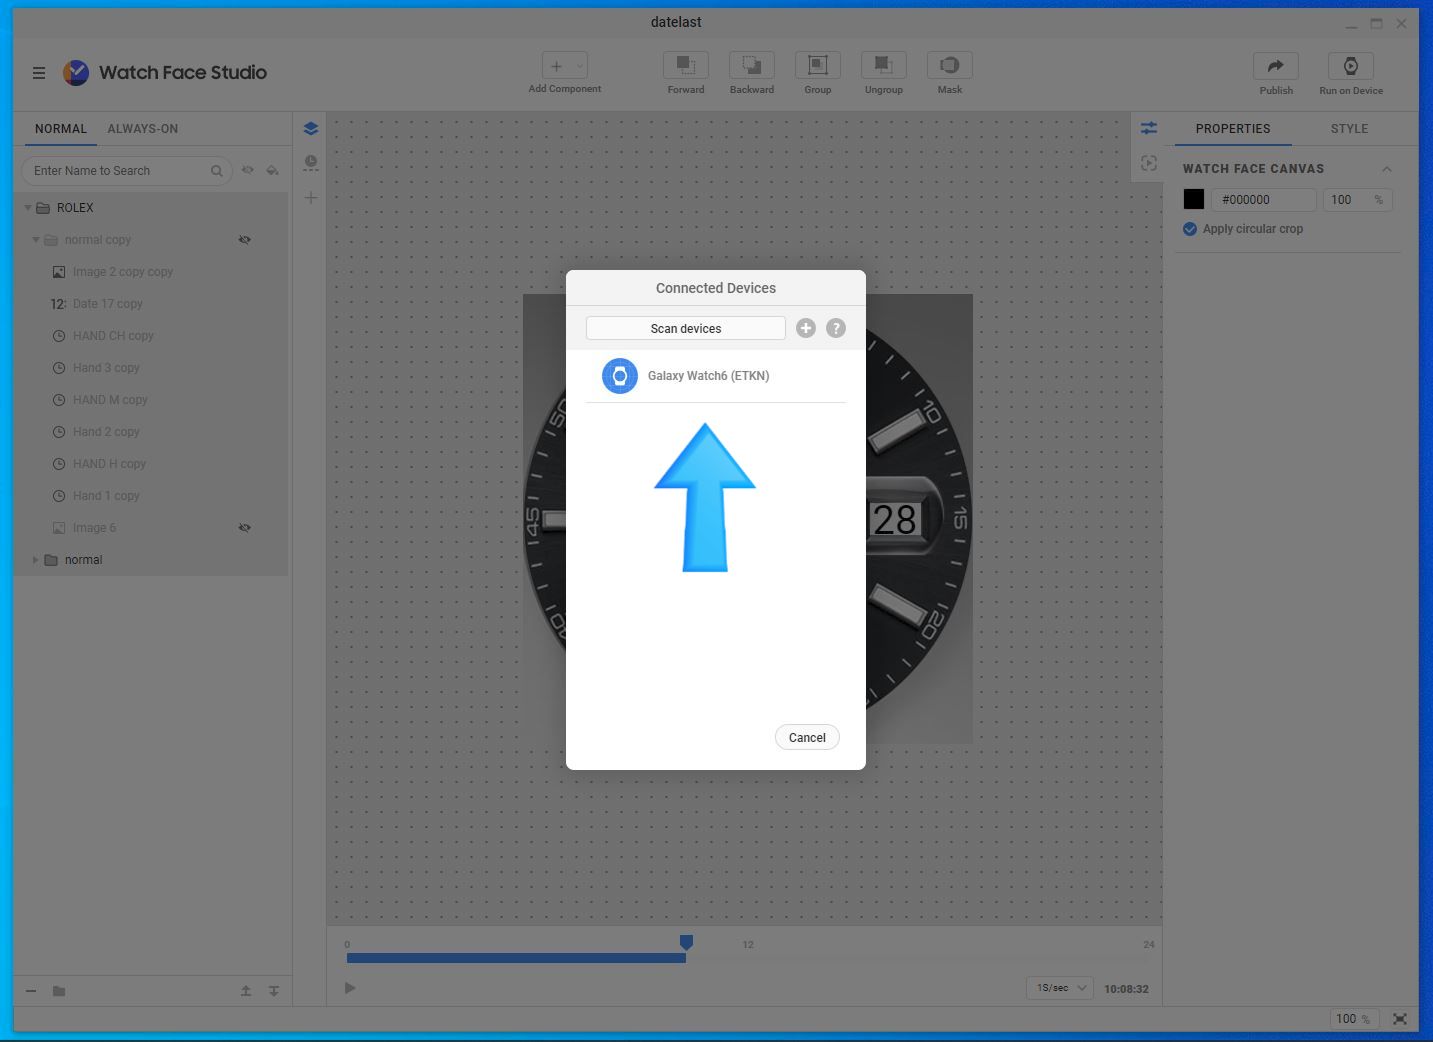Toggle visibility of normal copy group
This screenshot has height=1042, width=1433.
click(245, 240)
